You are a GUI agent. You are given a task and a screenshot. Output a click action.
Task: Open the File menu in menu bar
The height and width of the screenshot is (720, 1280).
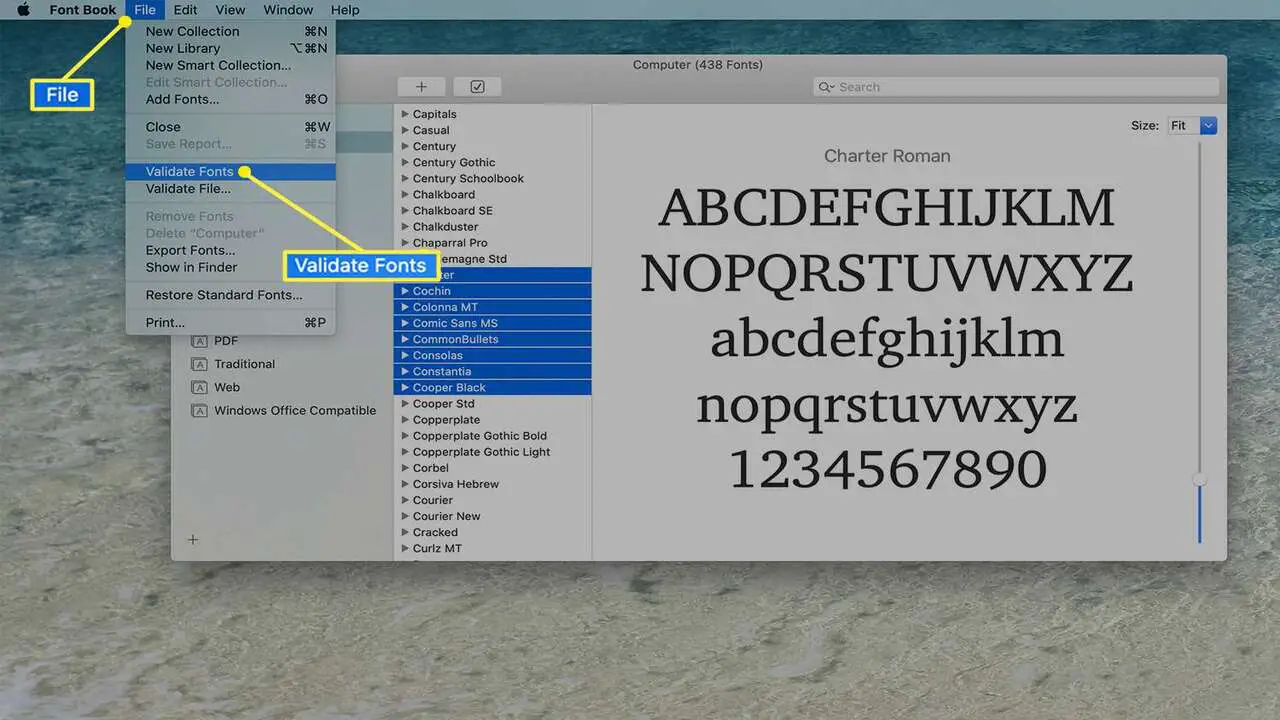coord(145,10)
